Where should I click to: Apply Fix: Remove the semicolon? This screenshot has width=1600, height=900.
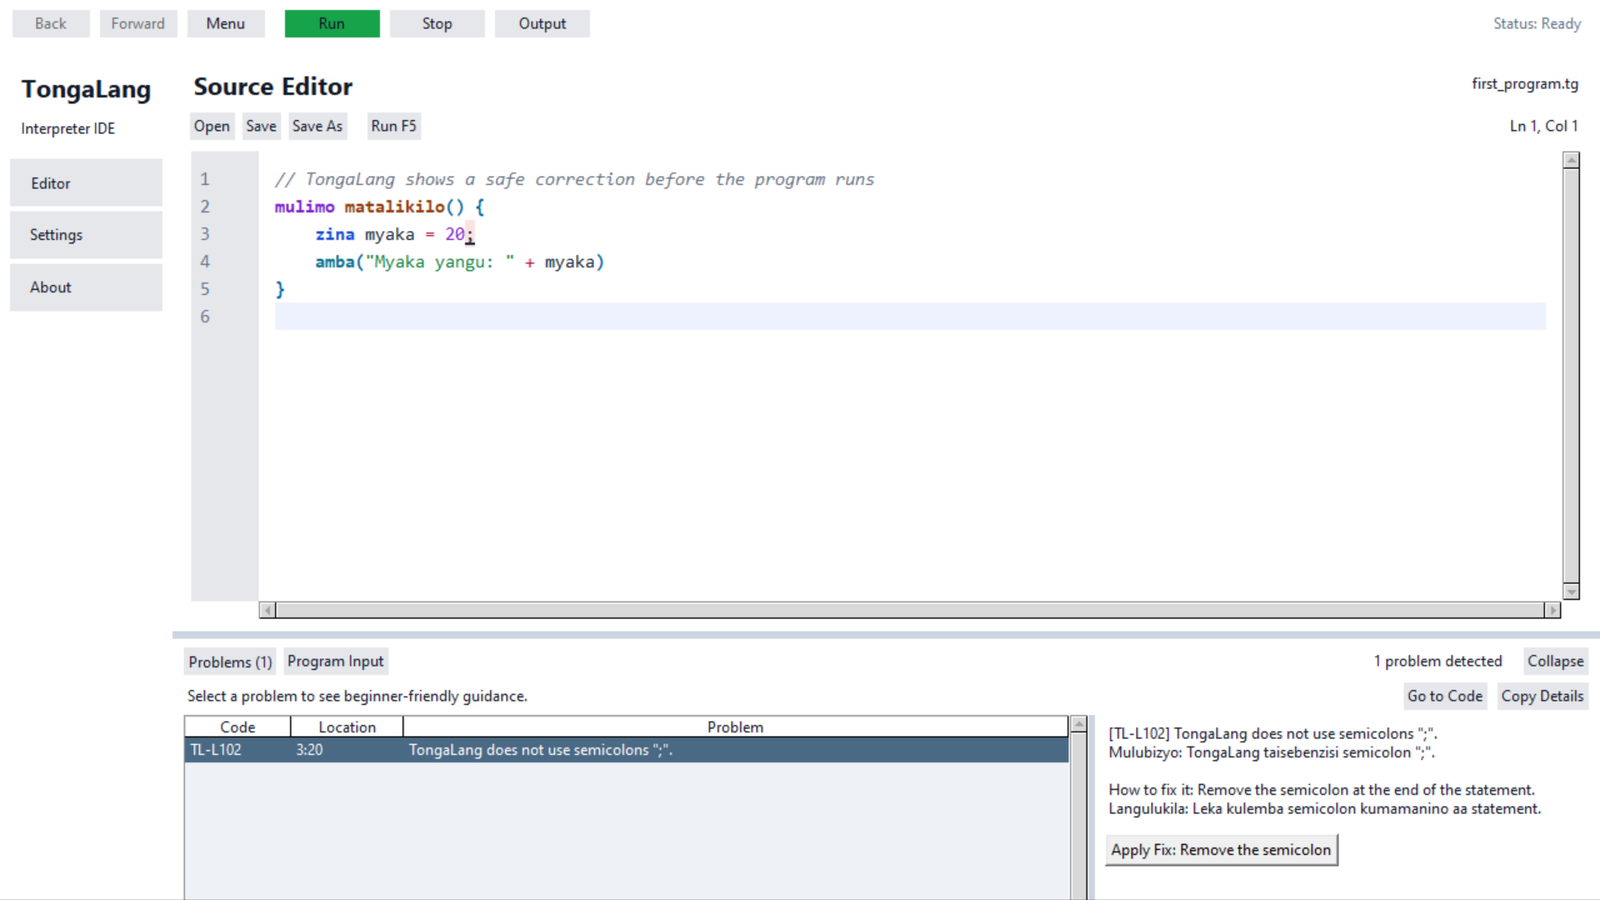1221,850
